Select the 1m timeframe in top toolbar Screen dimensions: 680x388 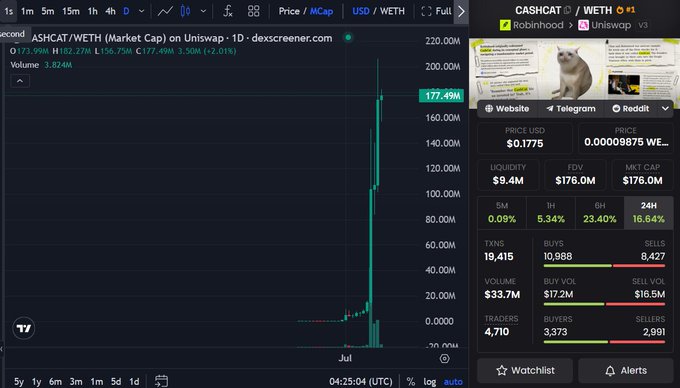pos(27,11)
